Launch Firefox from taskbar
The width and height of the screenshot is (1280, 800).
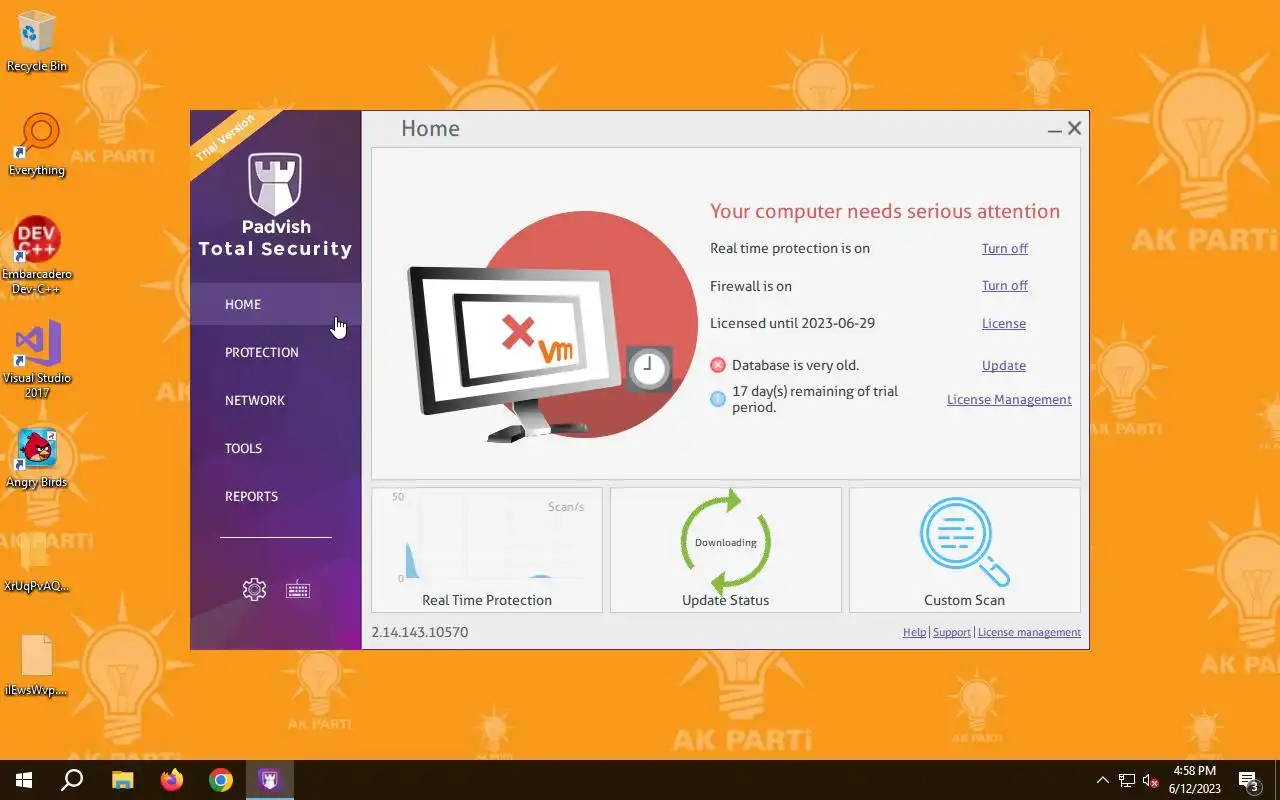pos(172,780)
